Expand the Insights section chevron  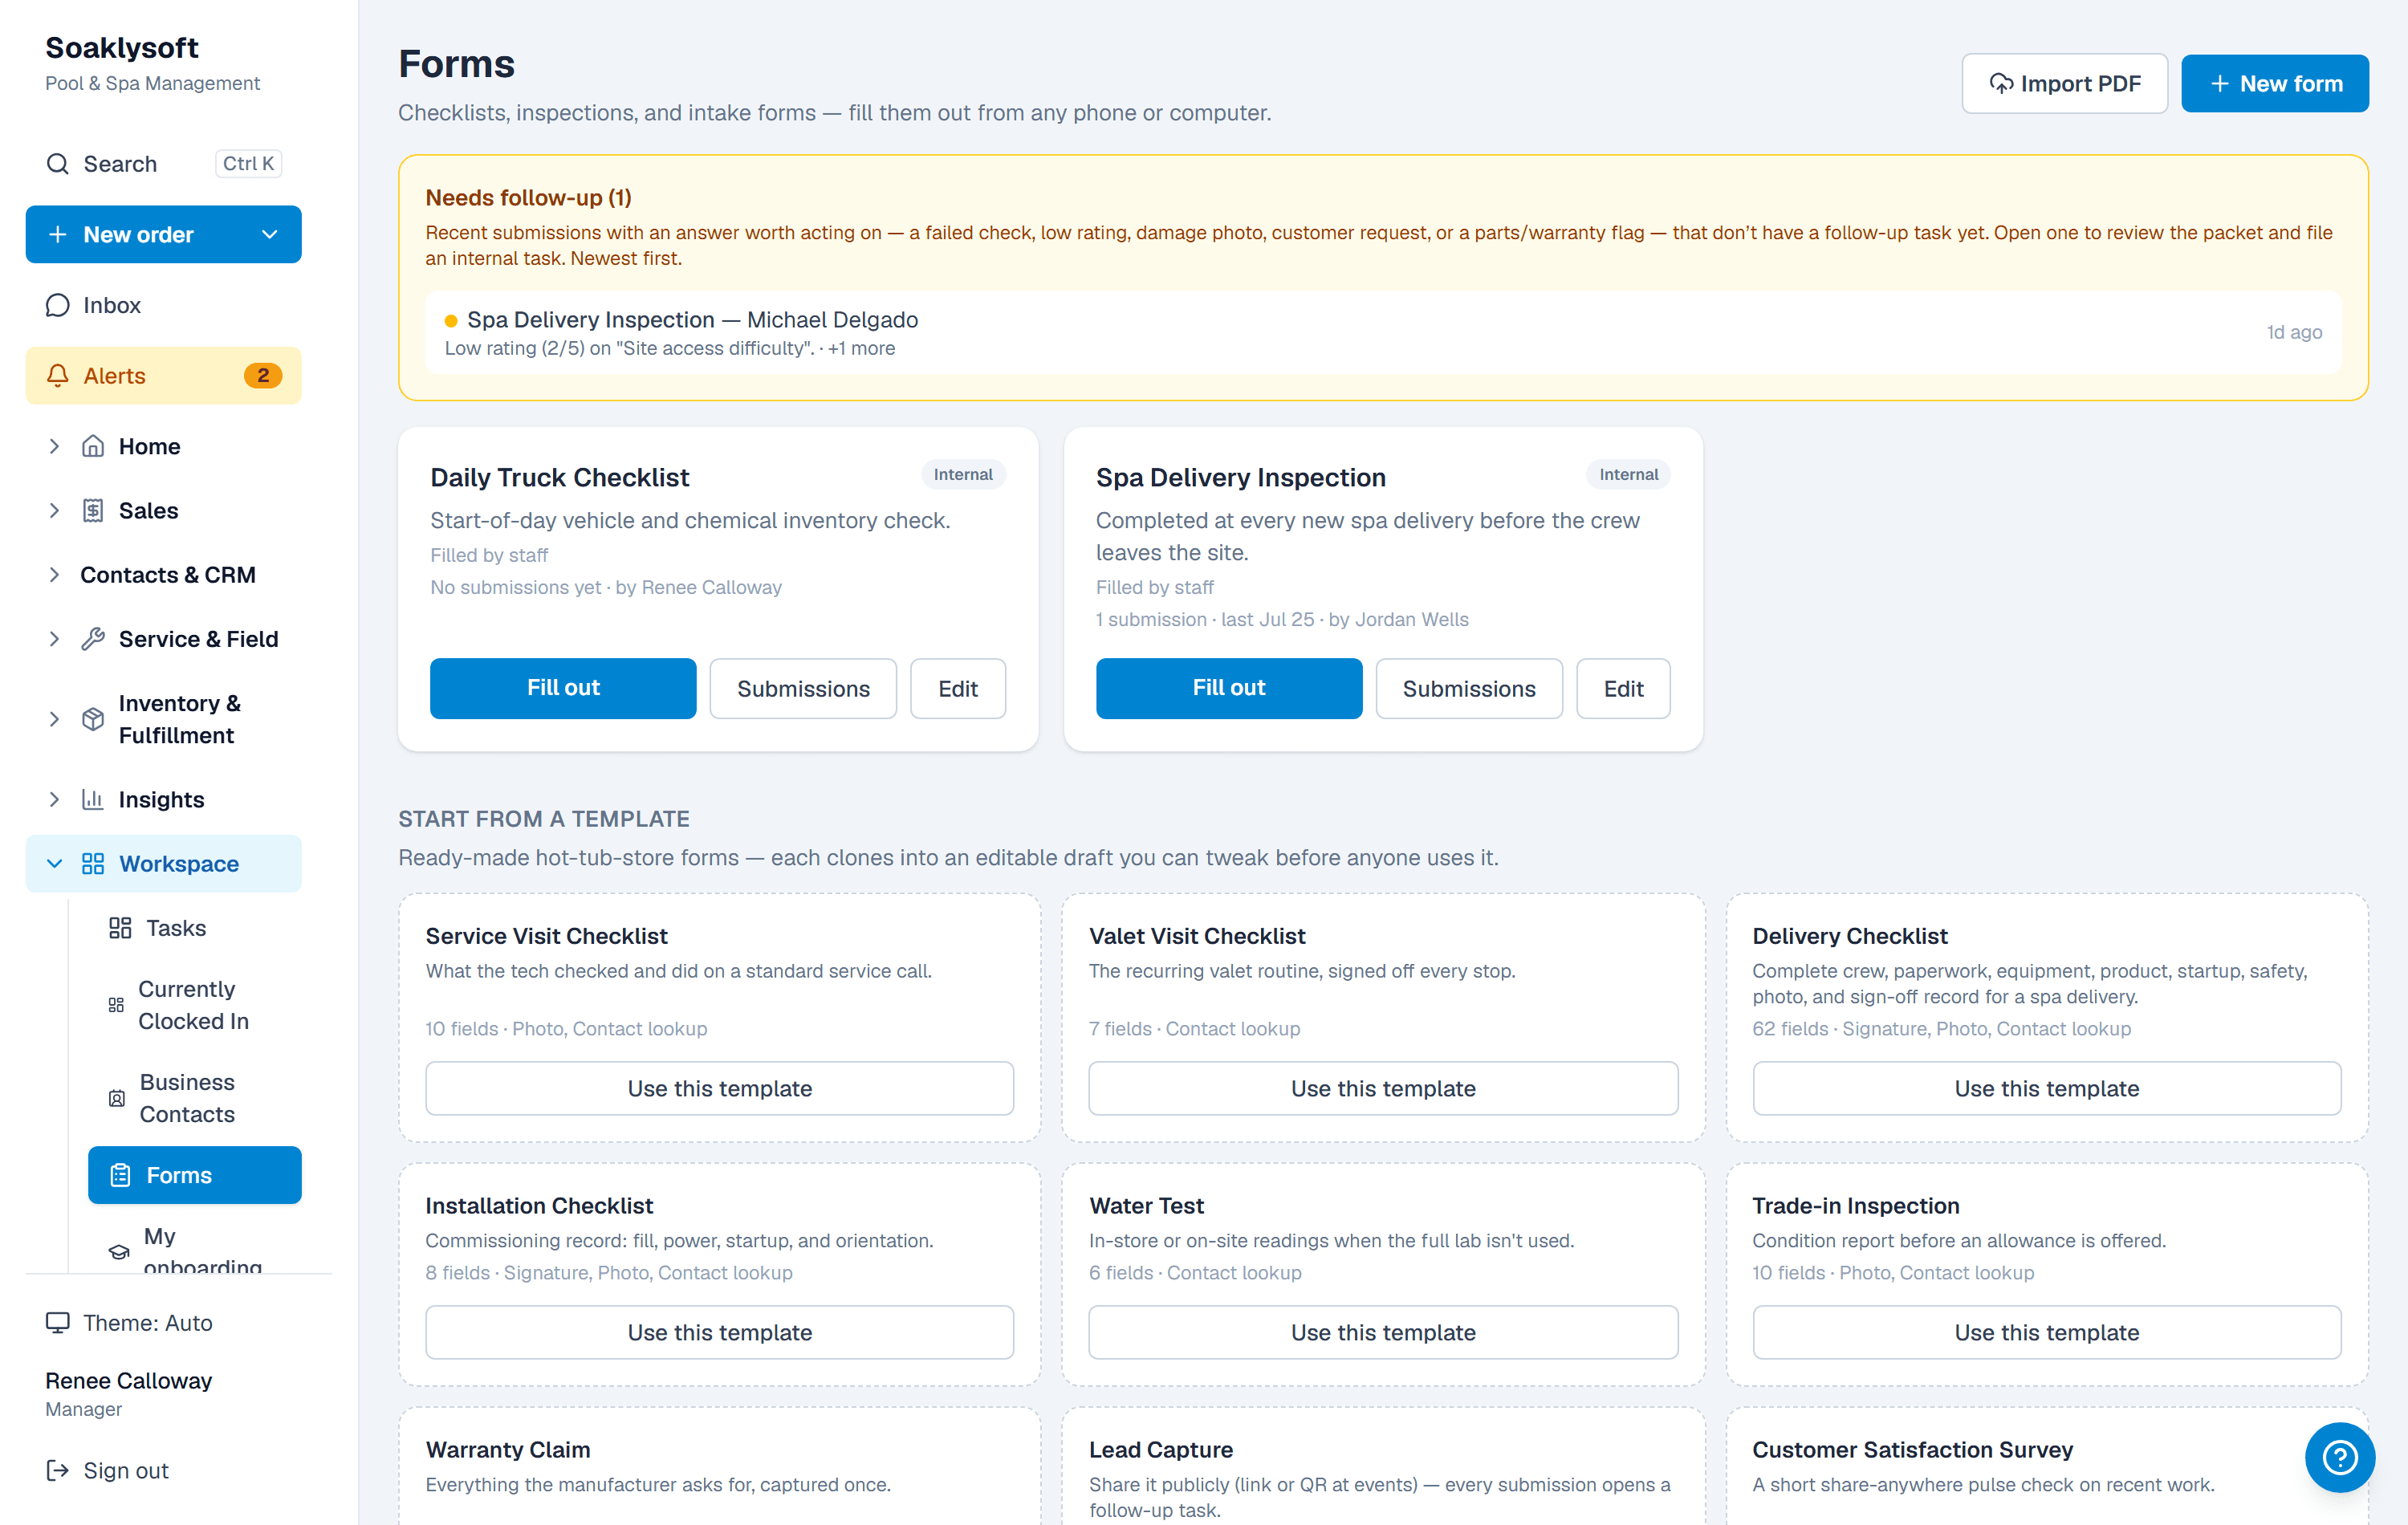[x=54, y=799]
